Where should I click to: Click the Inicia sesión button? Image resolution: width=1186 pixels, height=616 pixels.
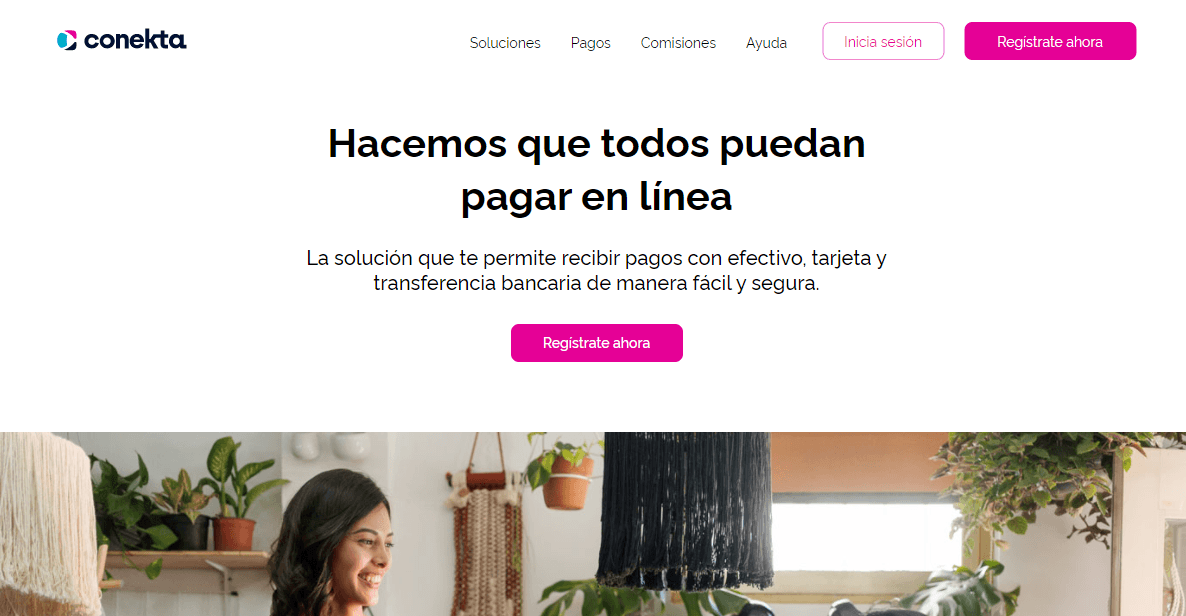(x=883, y=41)
